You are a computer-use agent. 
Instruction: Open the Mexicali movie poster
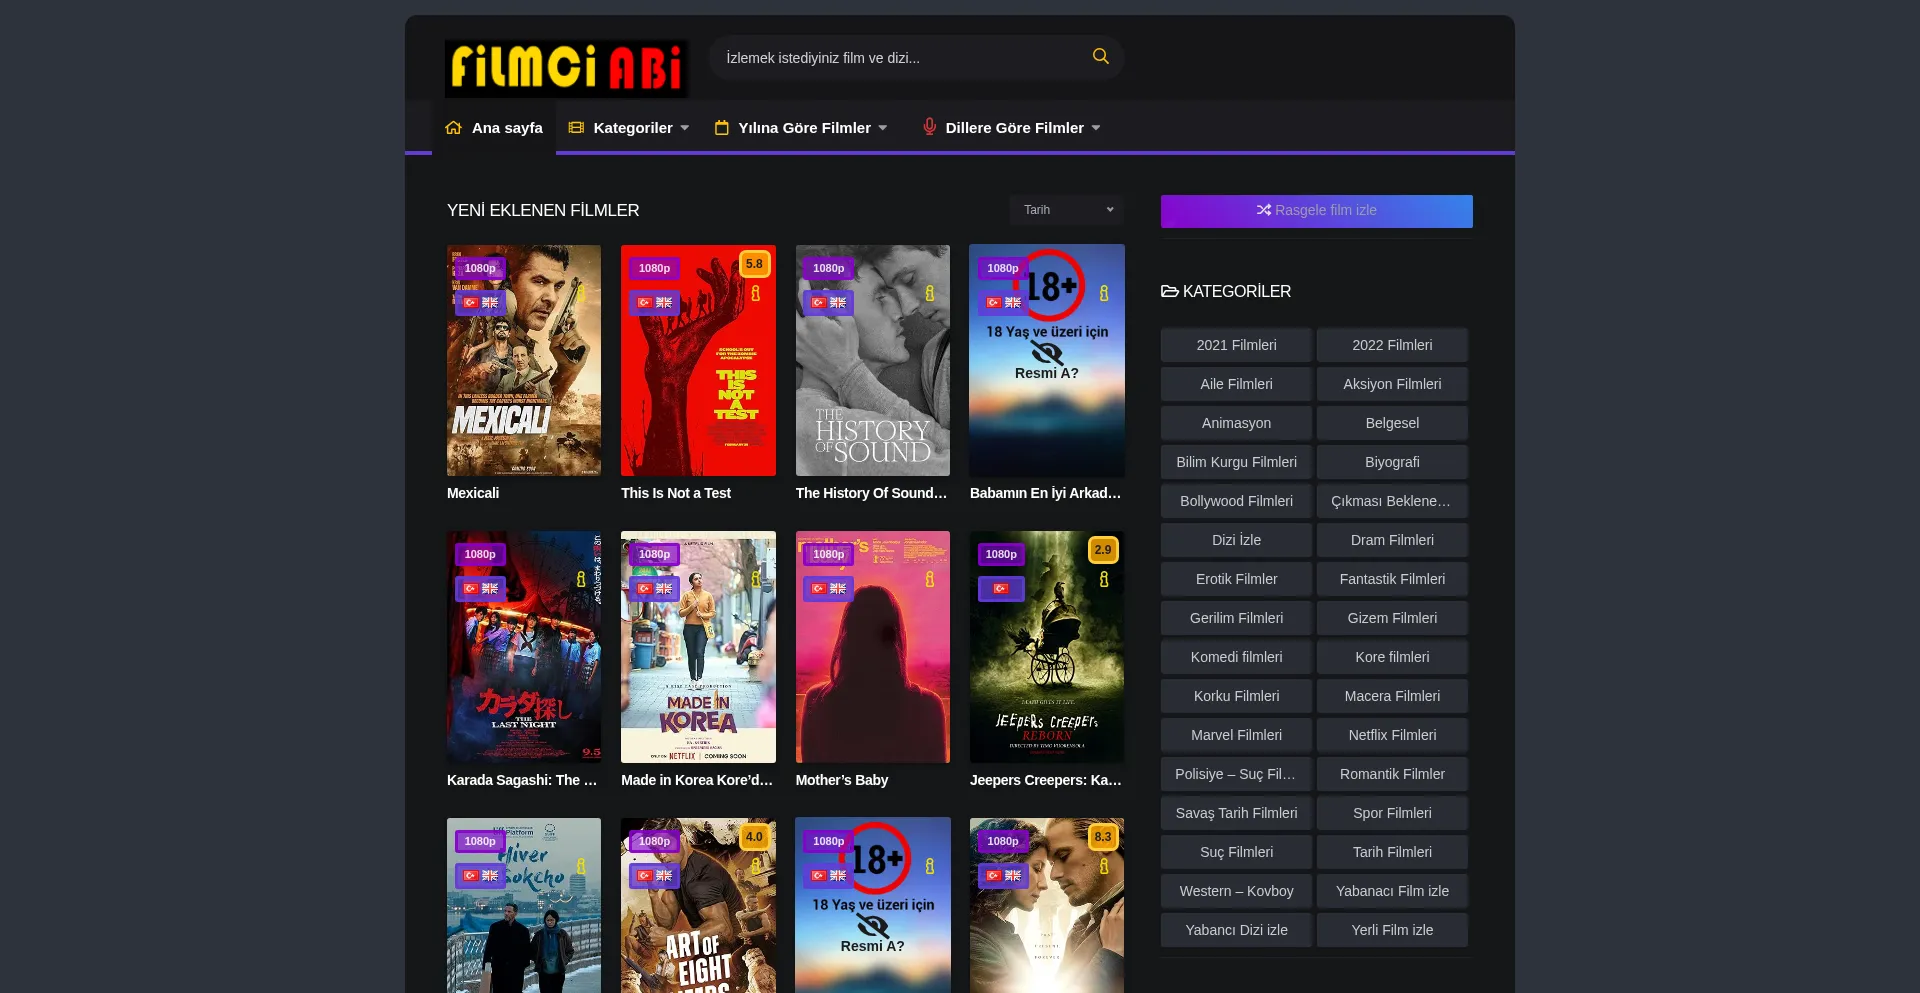click(524, 360)
